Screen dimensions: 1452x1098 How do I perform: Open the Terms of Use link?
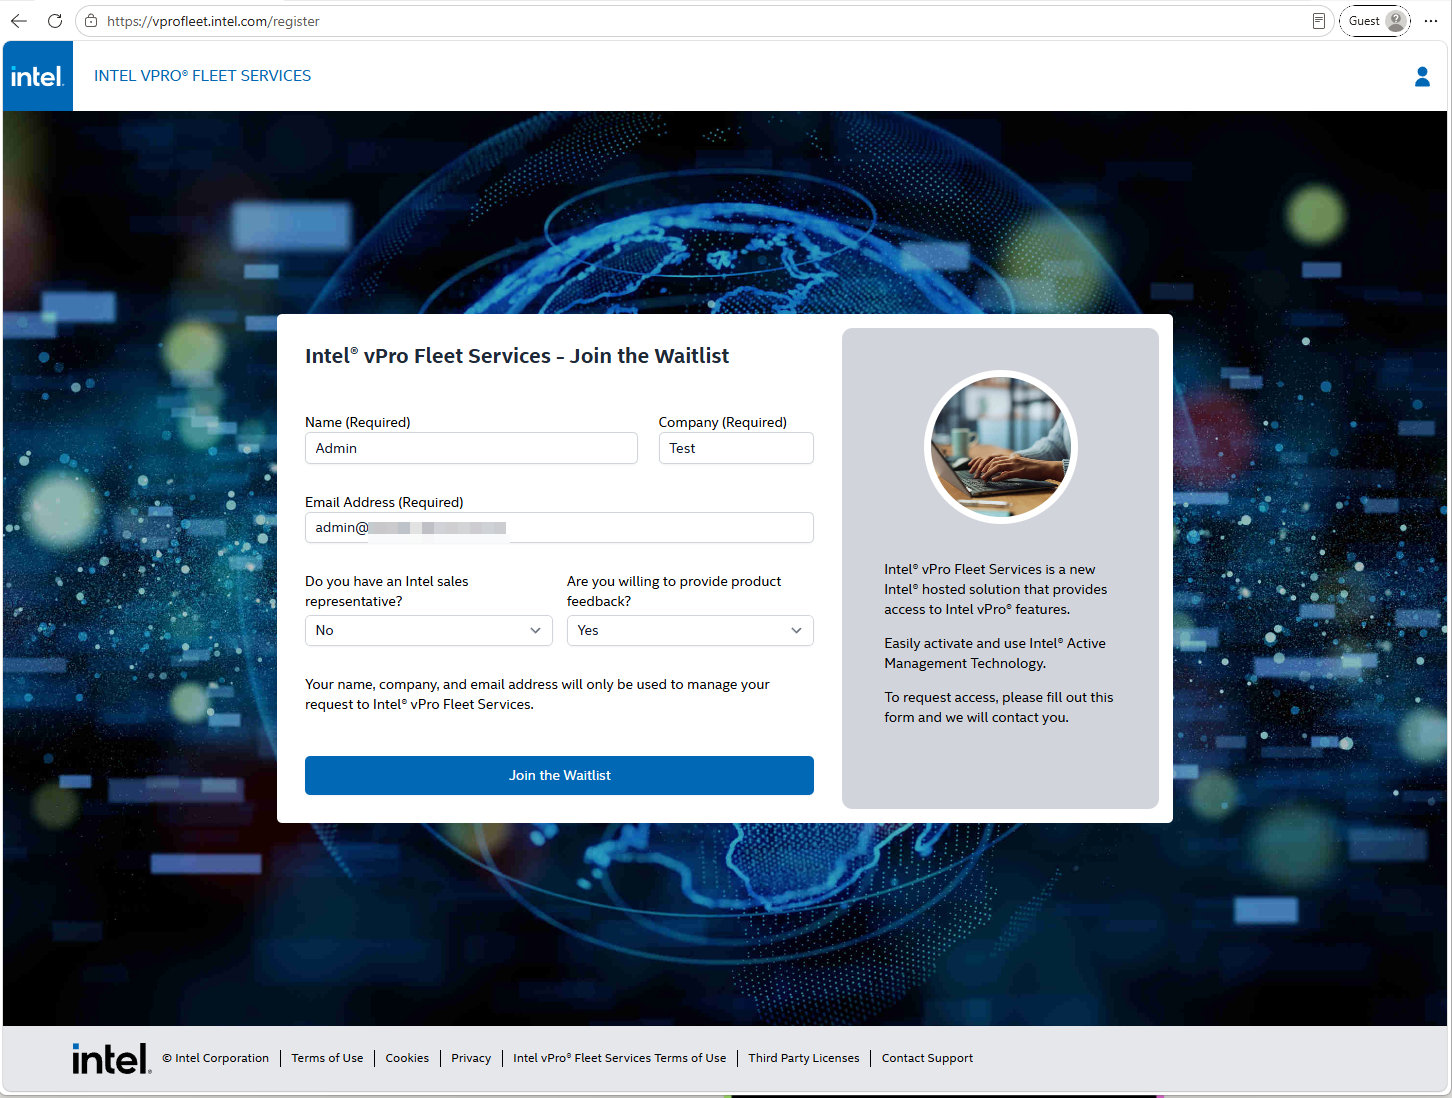pyautogui.click(x=327, y=1058)
